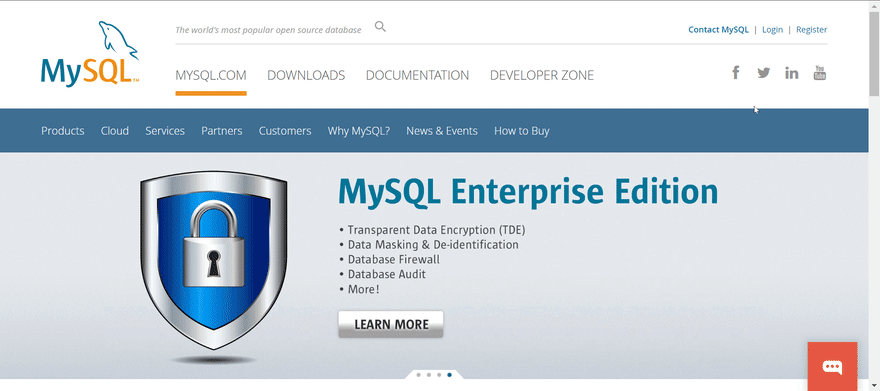
Task: Open News & Events menu item
Action: coord(442,131)
